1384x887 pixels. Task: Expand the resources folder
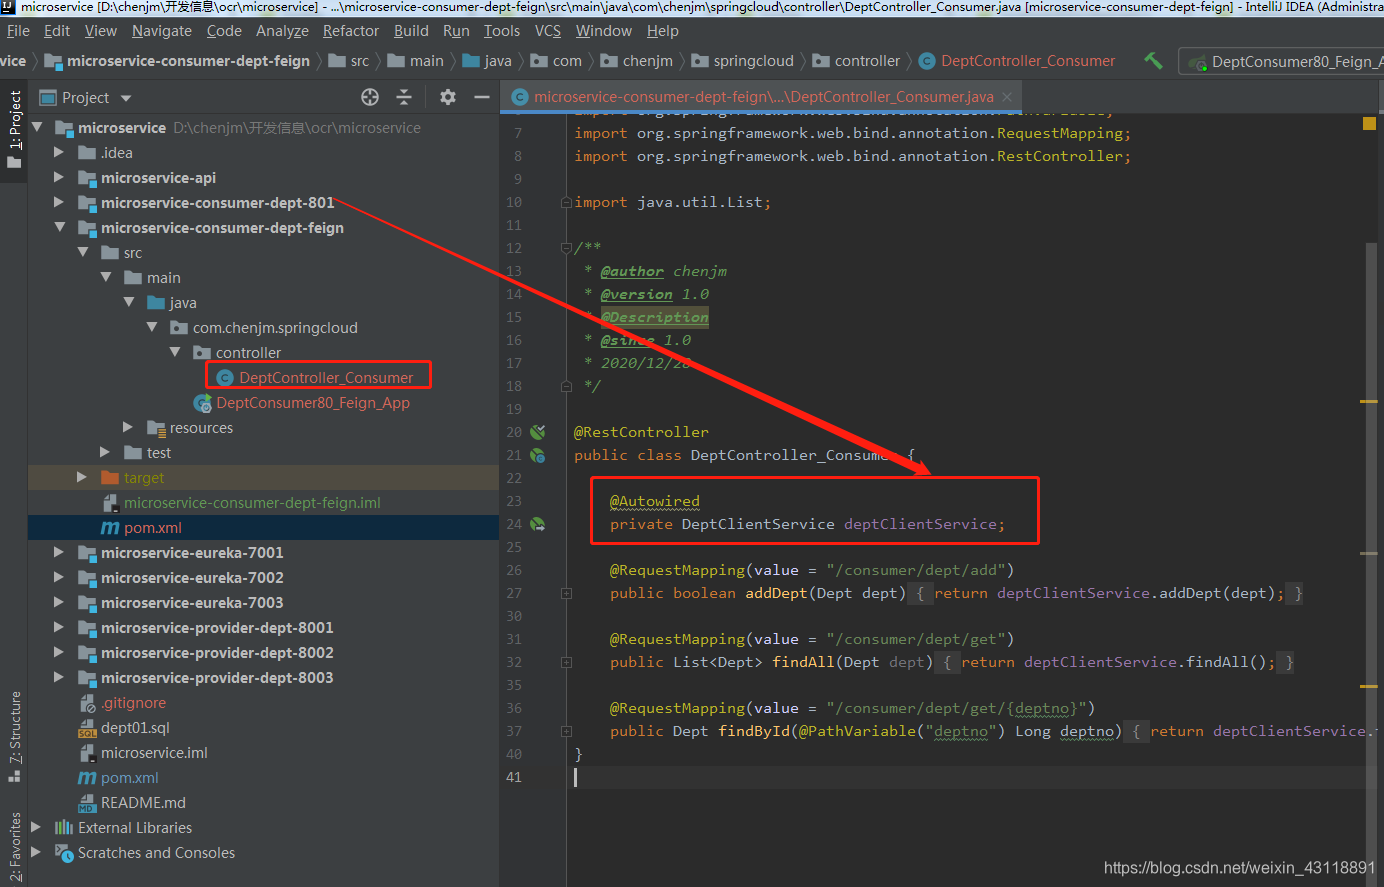coord(128,428)
